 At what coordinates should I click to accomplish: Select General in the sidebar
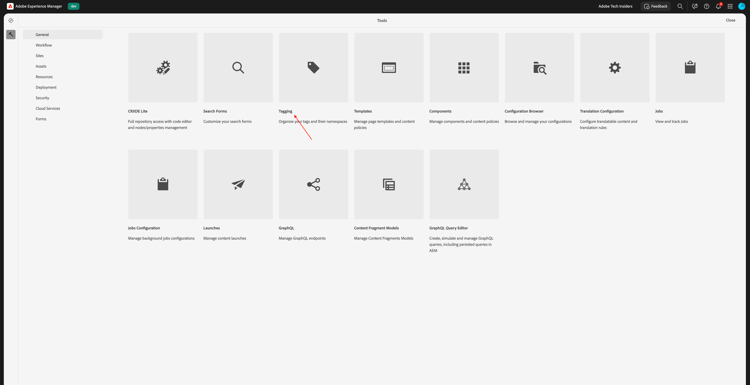coord(63,34)
